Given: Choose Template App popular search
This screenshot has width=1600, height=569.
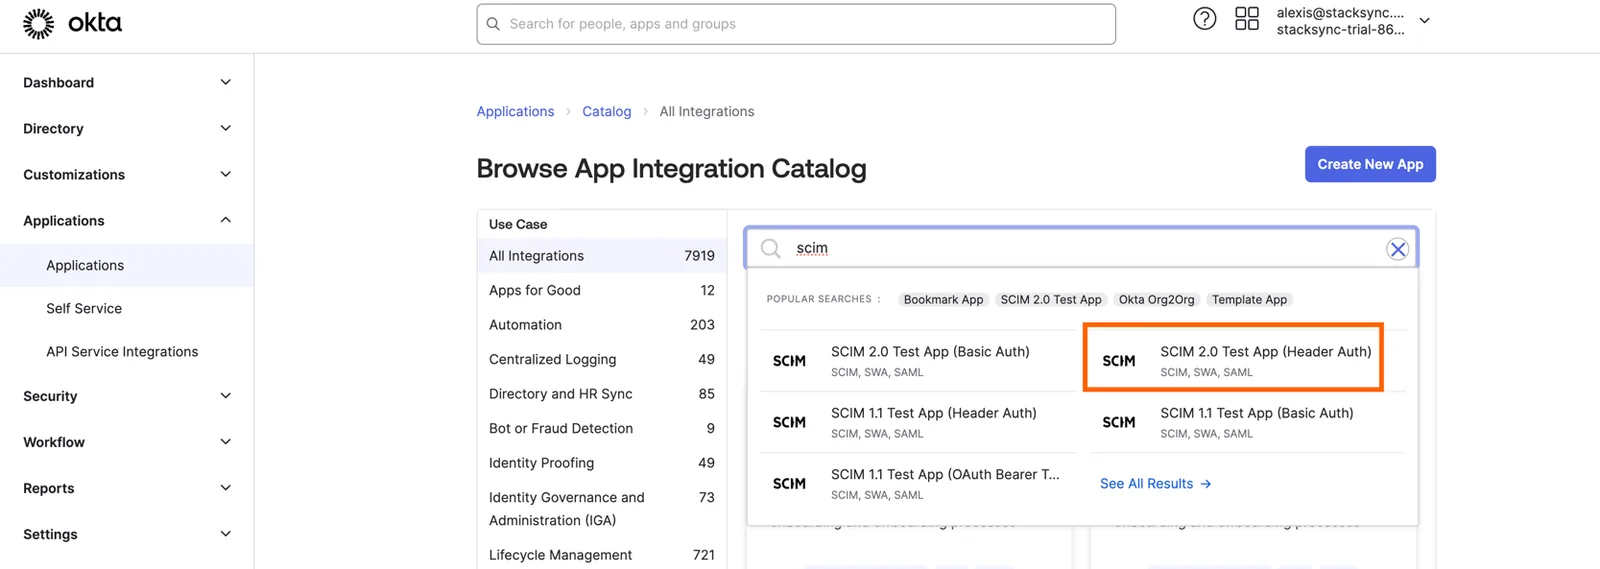Looking at the screenshot, I should (1249, 300).
